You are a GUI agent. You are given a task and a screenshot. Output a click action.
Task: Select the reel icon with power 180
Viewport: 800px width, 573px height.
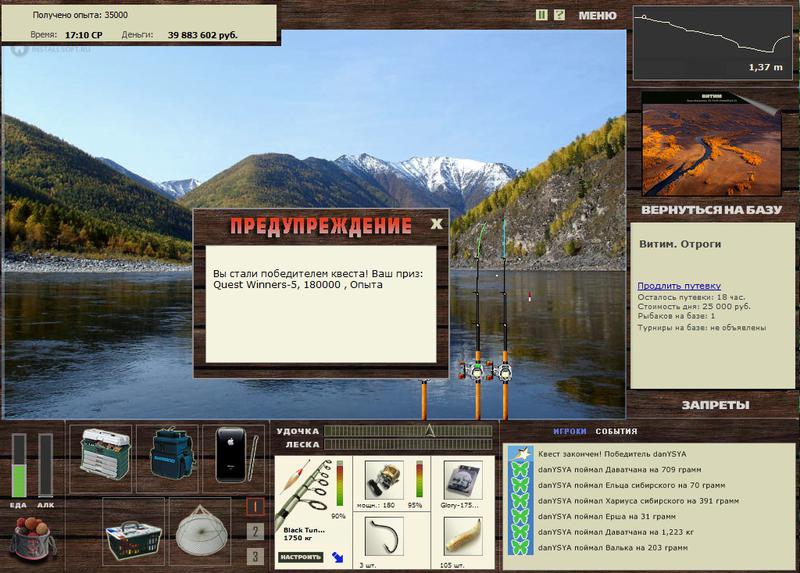tap(384, 480)
